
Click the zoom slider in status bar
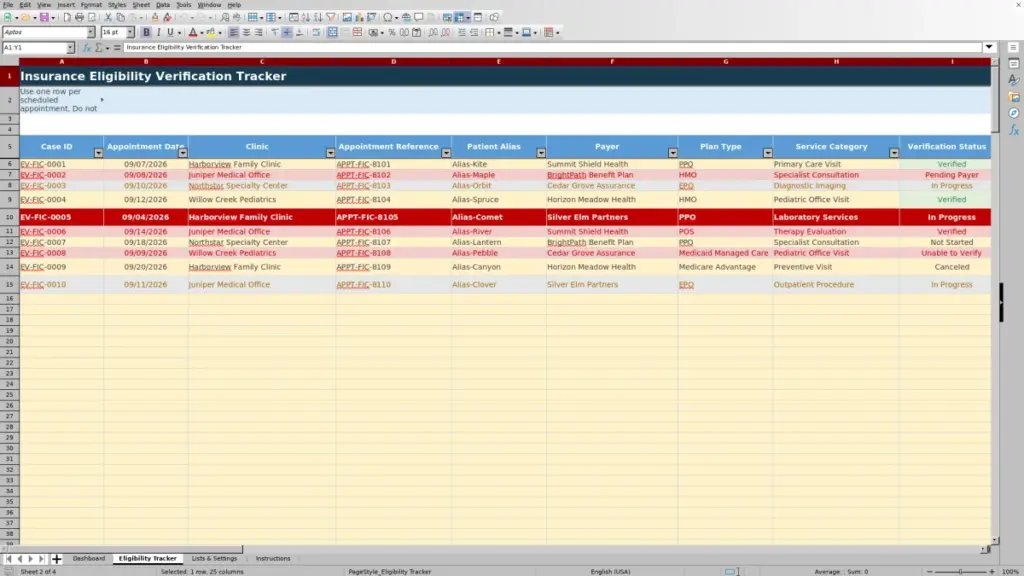point(961,571)
